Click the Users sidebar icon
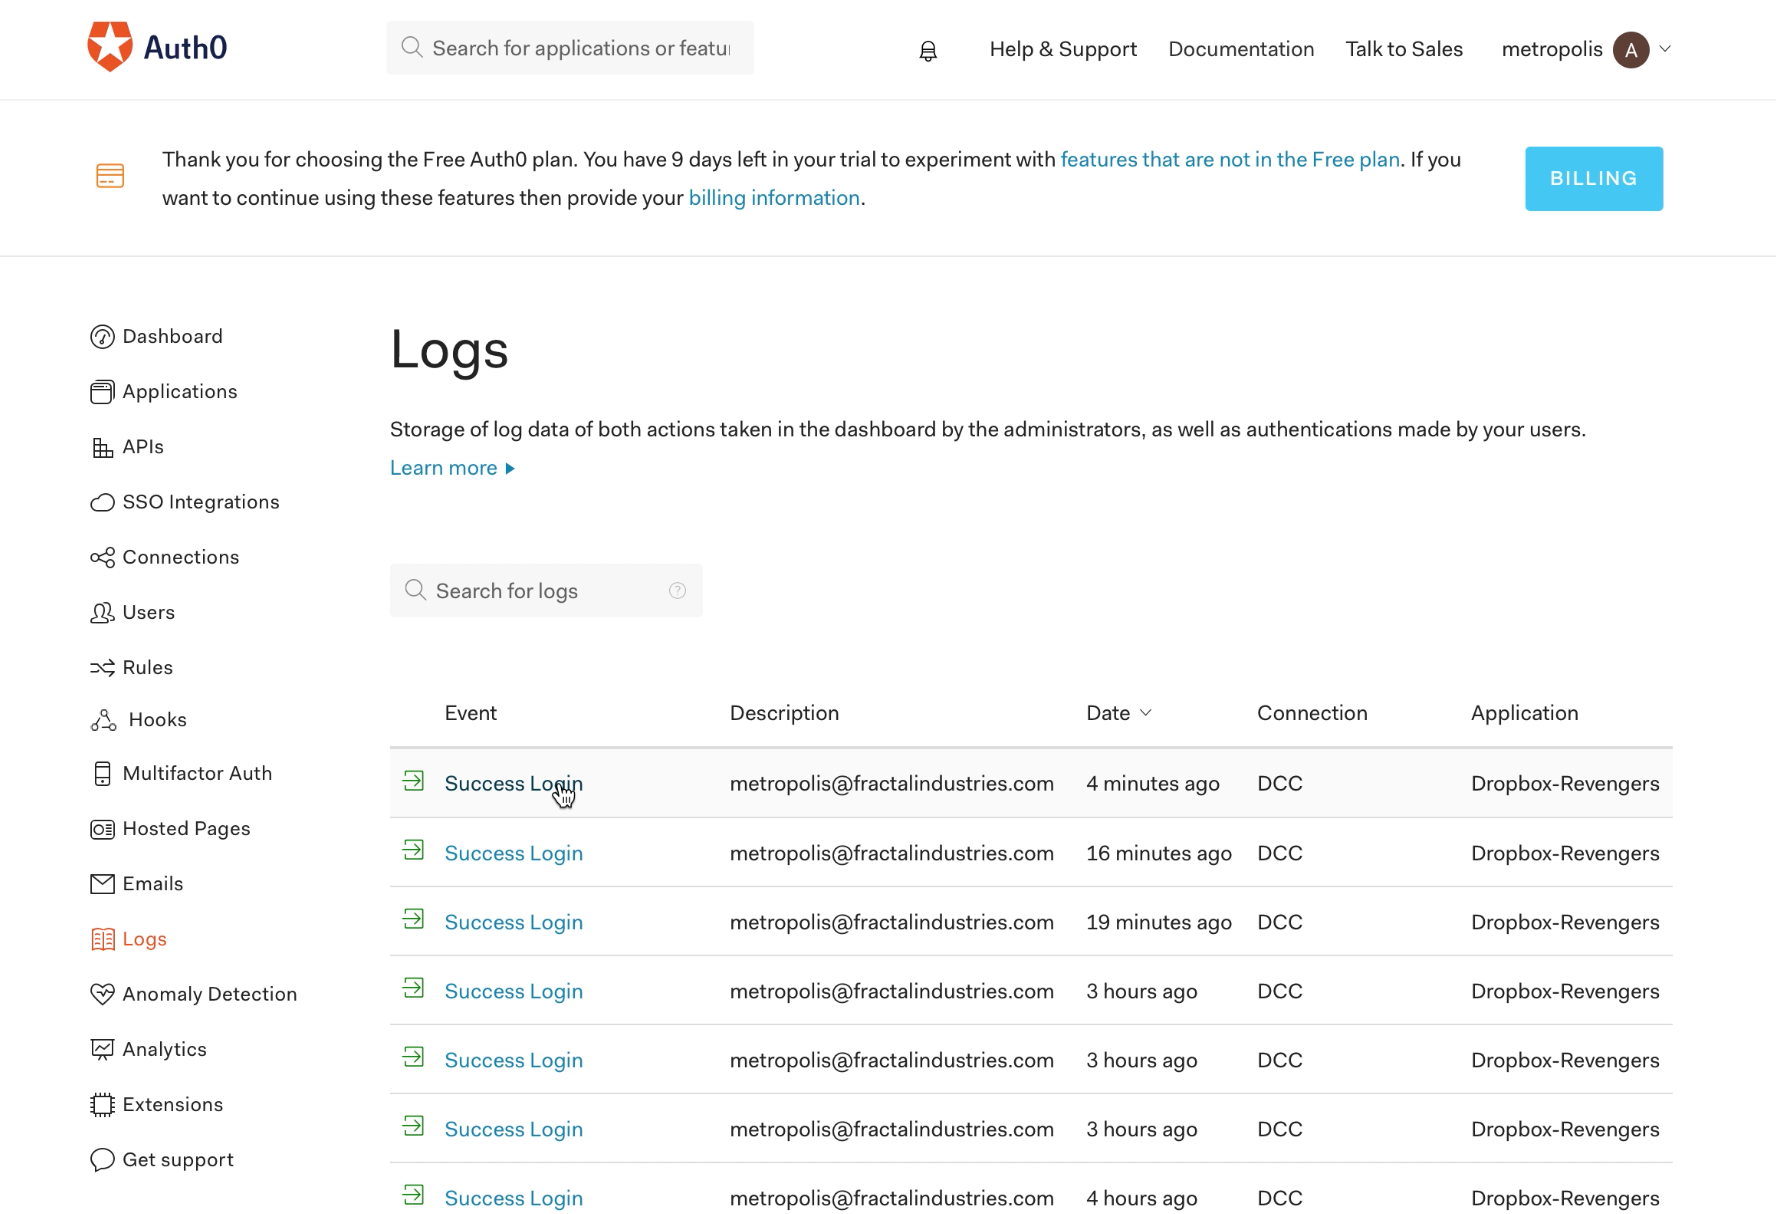The image size is (1776, 1214). [x=102, y=612]
